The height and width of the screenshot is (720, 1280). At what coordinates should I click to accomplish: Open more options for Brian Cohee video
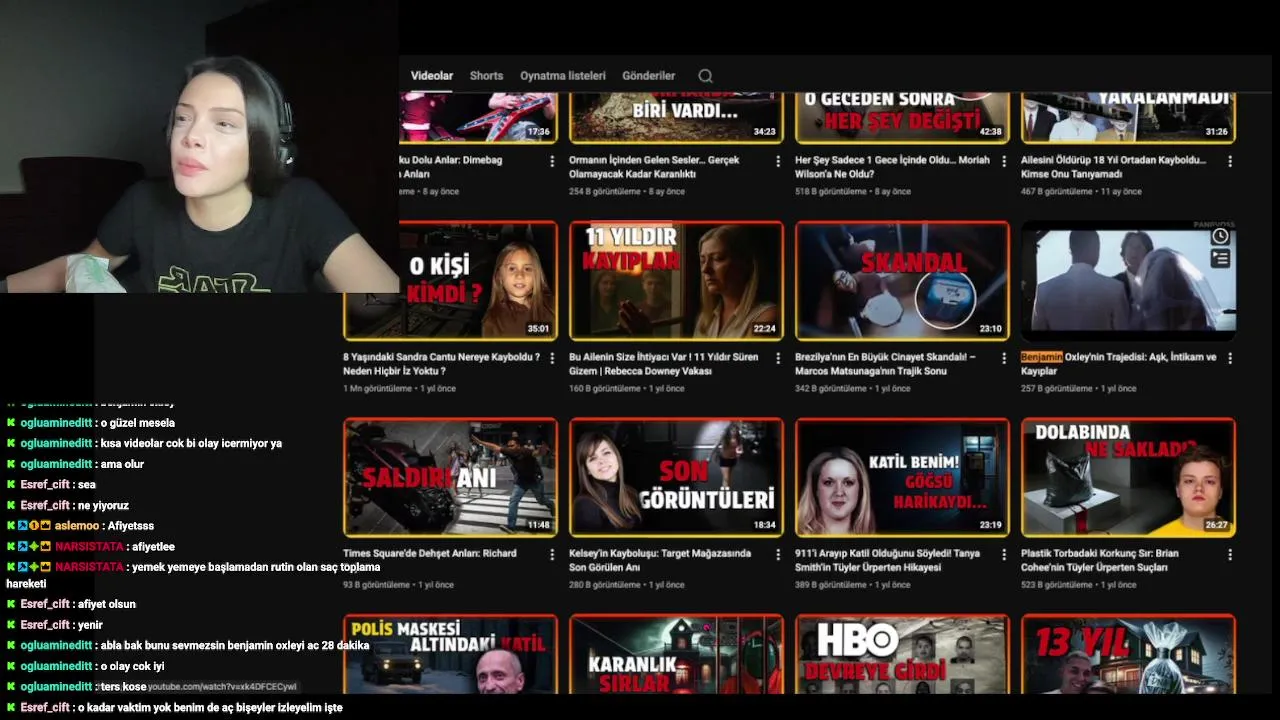tap(1230, 554)
